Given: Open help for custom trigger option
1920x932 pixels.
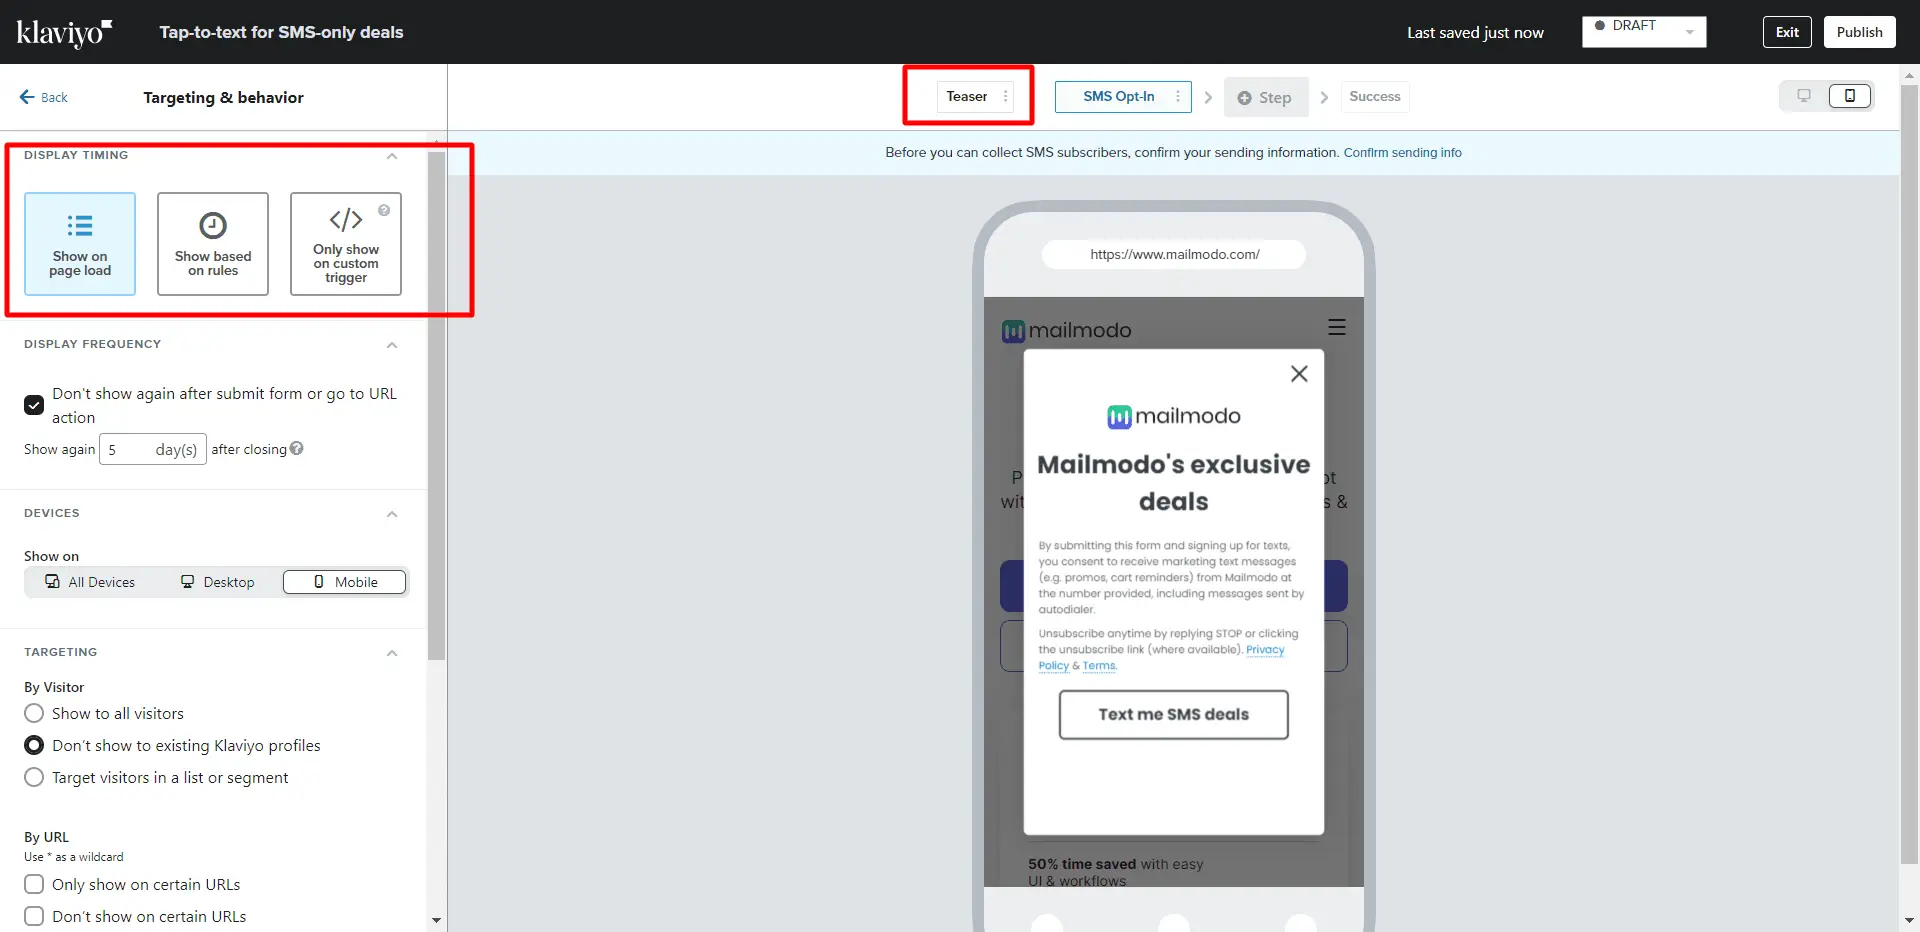Looking at the screenshot, I should (384, 210).
